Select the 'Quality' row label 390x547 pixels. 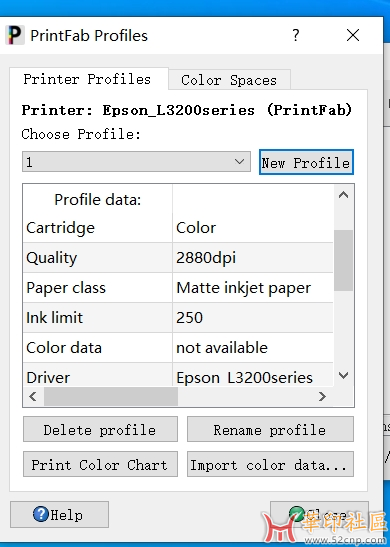(x=98, y=258)
